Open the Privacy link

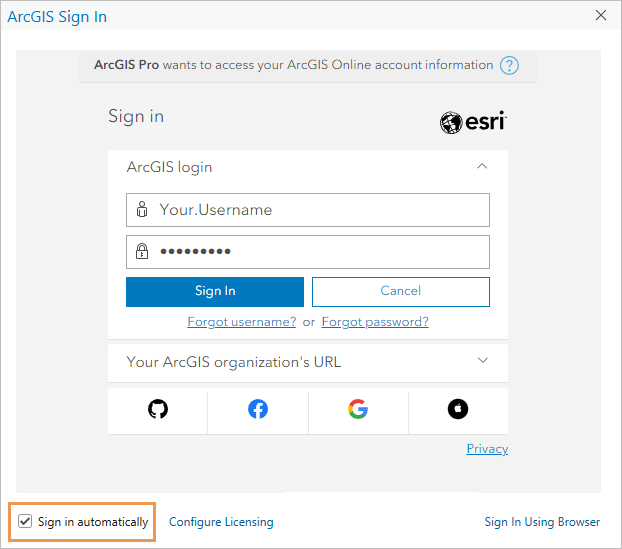(487, 449)
